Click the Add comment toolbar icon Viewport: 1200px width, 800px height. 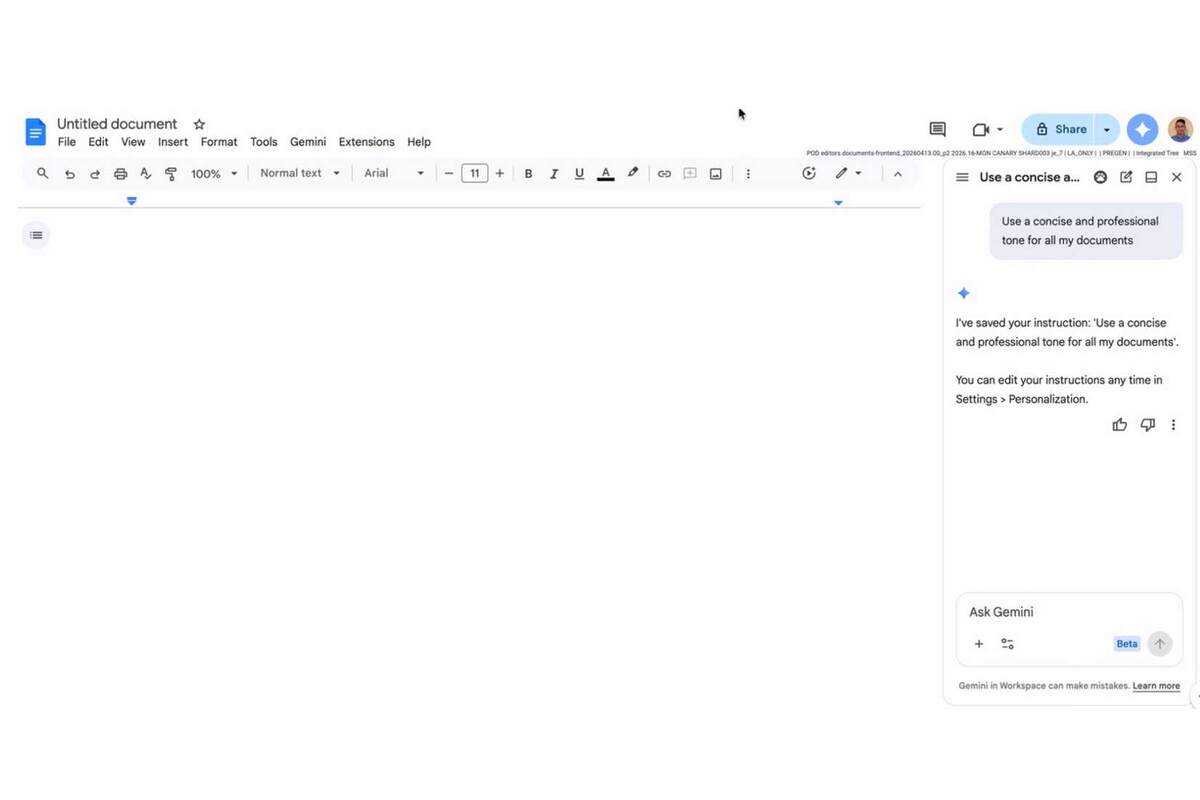(x=690, y=174)
